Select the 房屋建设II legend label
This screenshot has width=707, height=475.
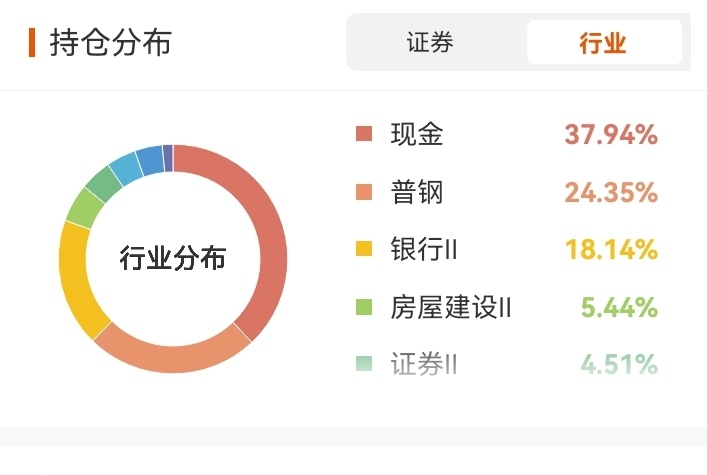[451, 307]
